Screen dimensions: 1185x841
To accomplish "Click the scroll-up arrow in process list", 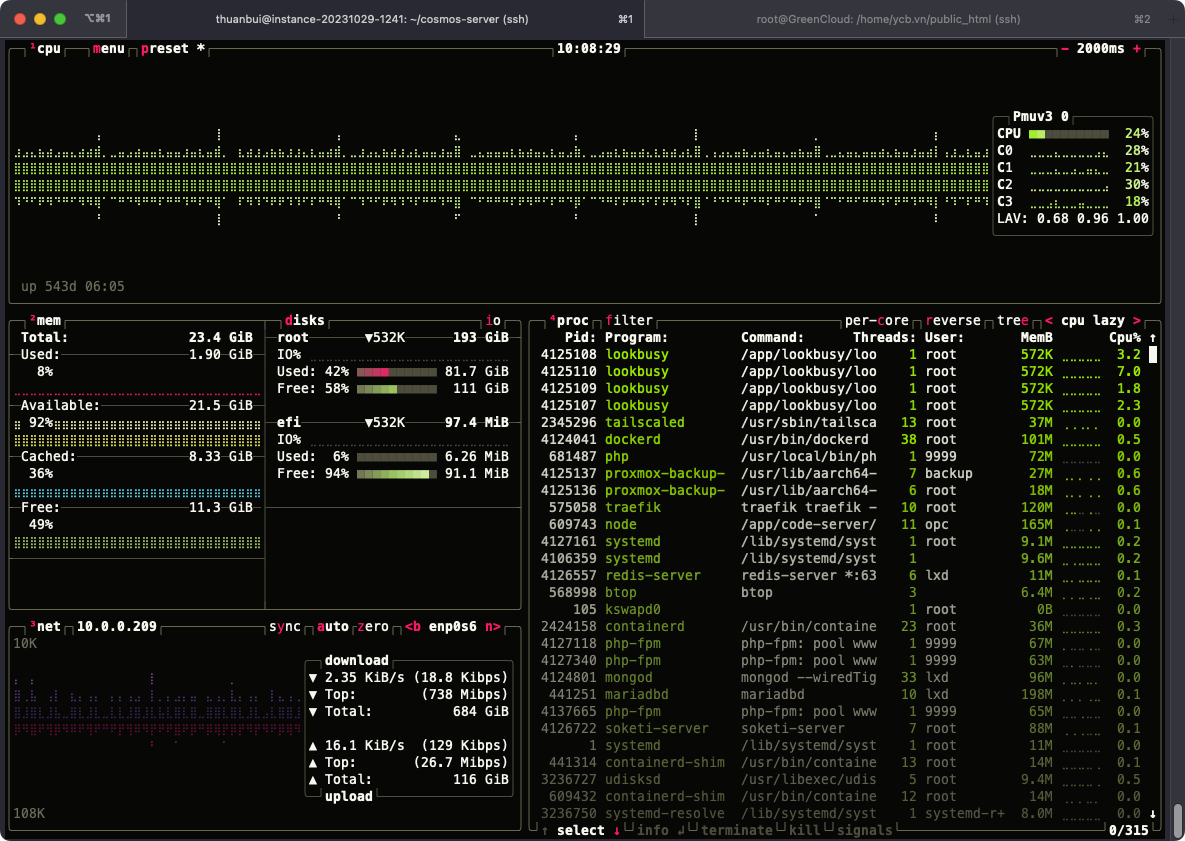I will (1152, 338).
